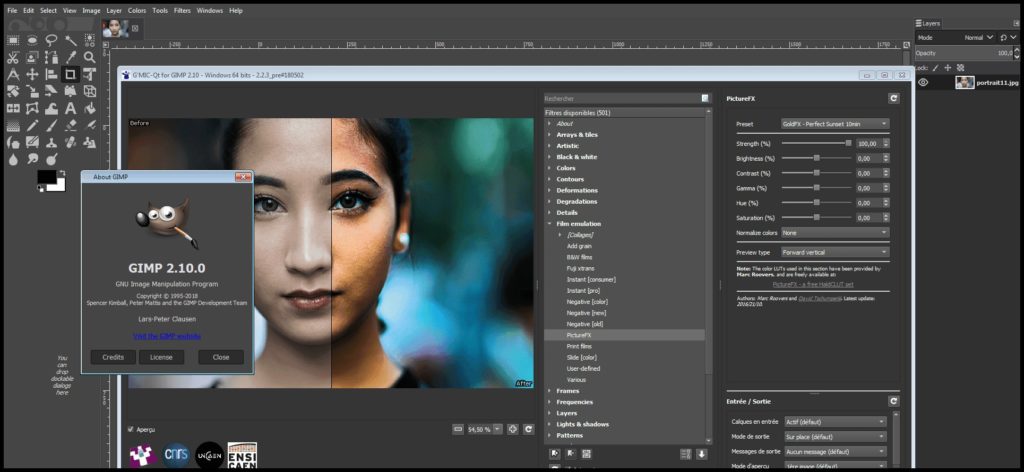The height and width of the screenshot is (472, 1024).
Task: Open the Visit the GIMP website link
Action: (167, 336)
